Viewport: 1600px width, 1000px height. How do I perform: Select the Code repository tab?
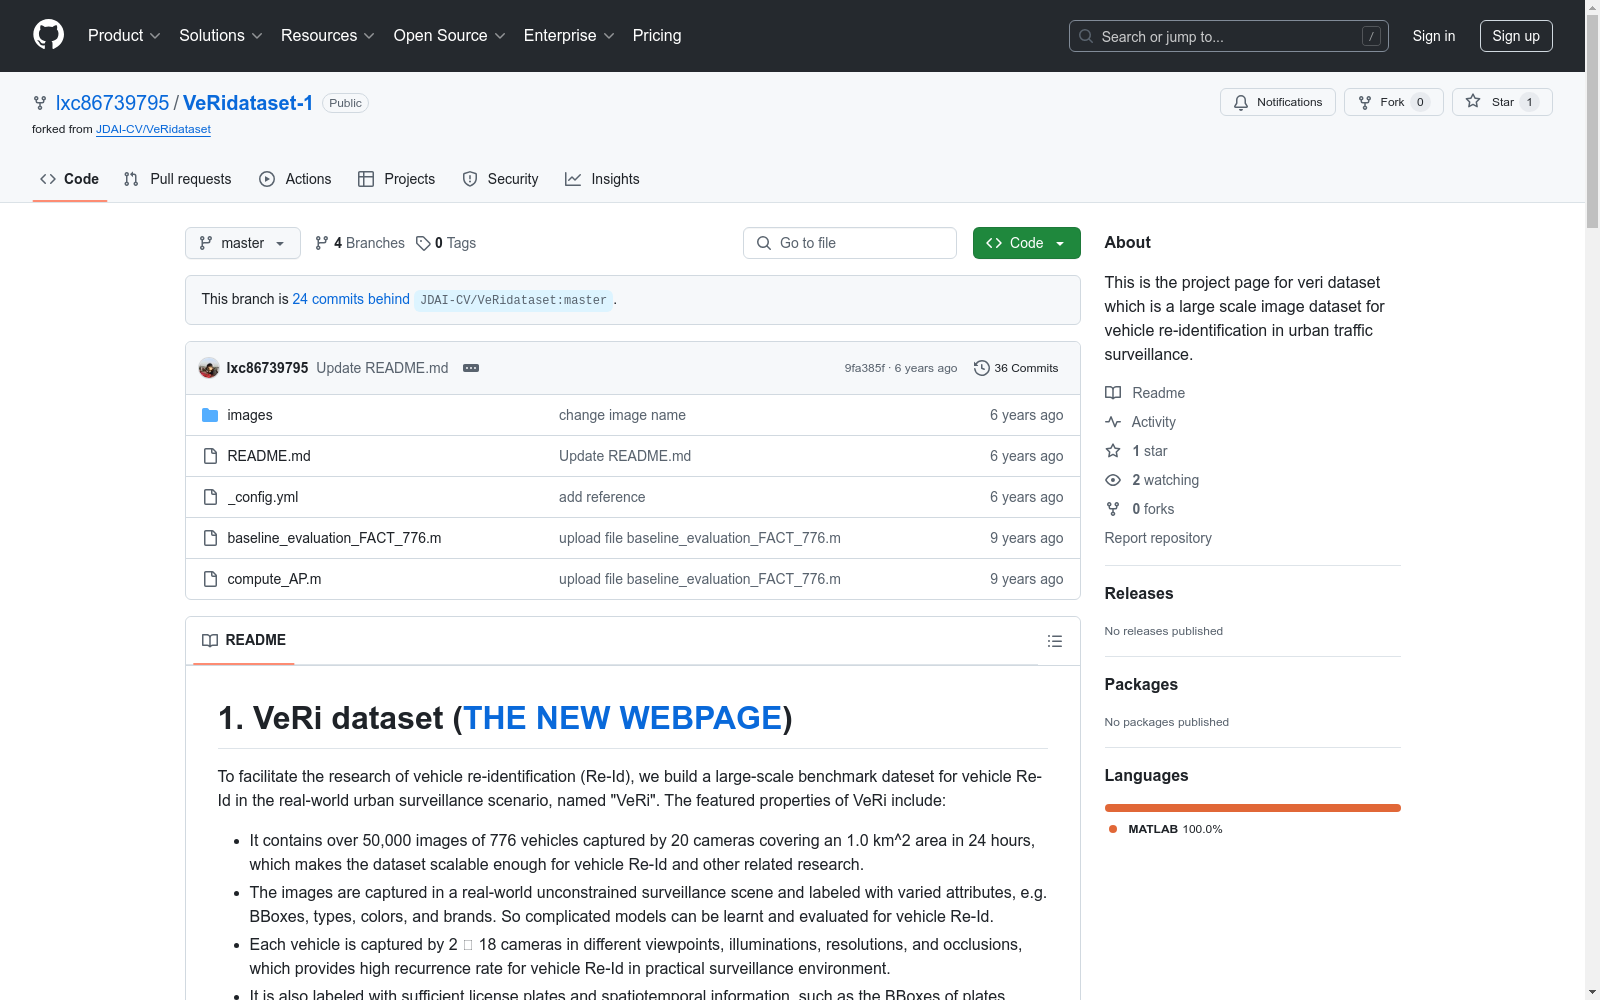pyautogui.click(x=70, y=179)
